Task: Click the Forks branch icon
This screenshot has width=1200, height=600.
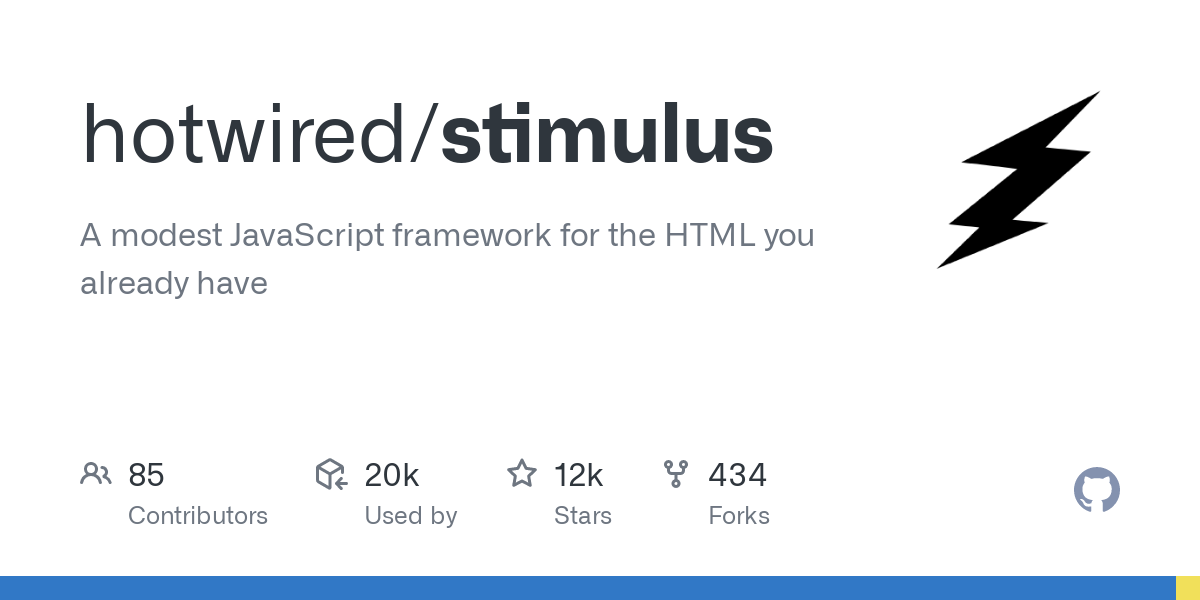Action: coord(676,474)
